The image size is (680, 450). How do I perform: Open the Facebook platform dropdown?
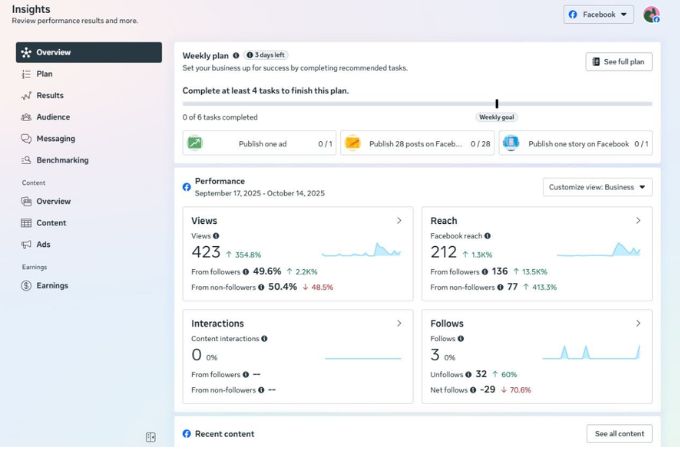coord(598,14)
